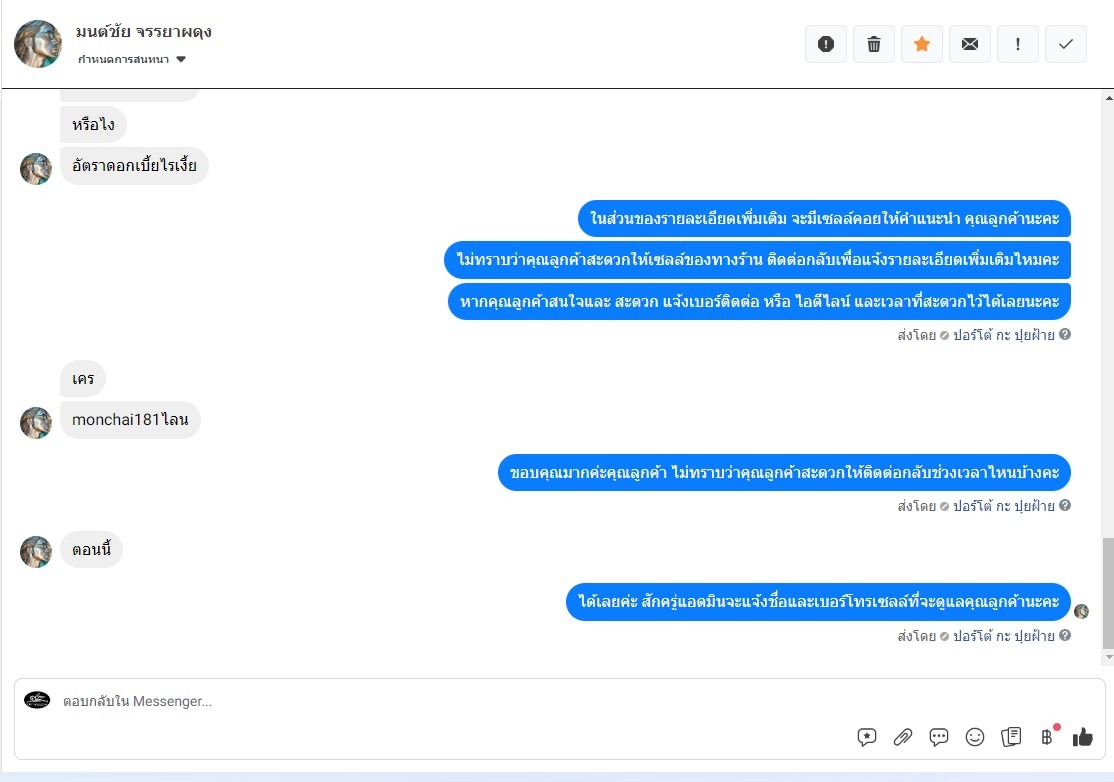Mark the conversation unread with the envelope icon

(970, 44)
